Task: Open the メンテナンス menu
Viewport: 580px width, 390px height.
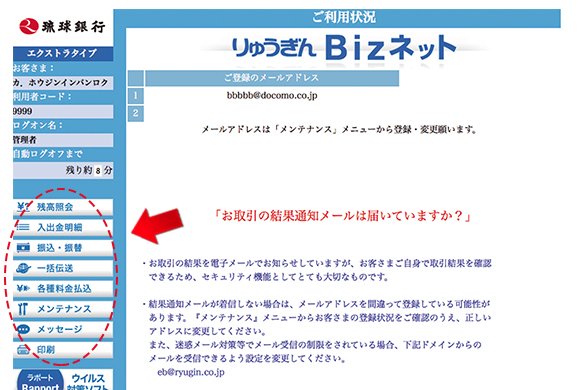Action: [x=63, y=309]
